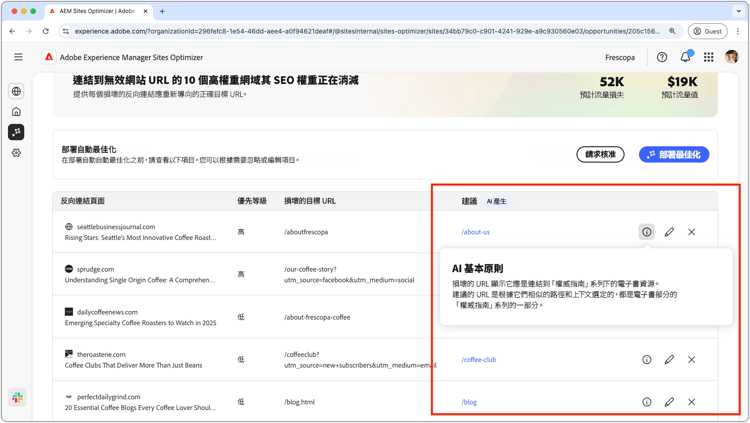Image resolution: width=750 pixels, height=423 pixels.
Task: Open the help question mark icon
Action: (x=662, y=57)
